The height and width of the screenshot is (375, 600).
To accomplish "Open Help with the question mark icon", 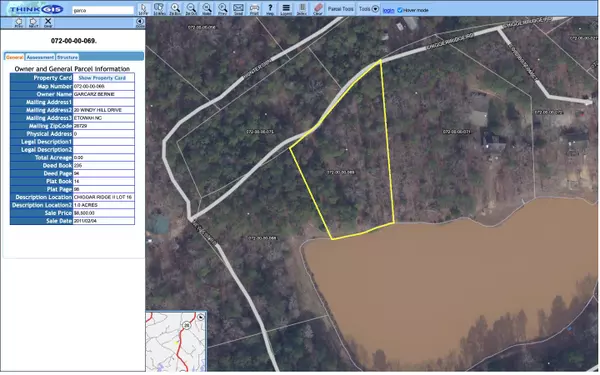I will coord(270,9).
